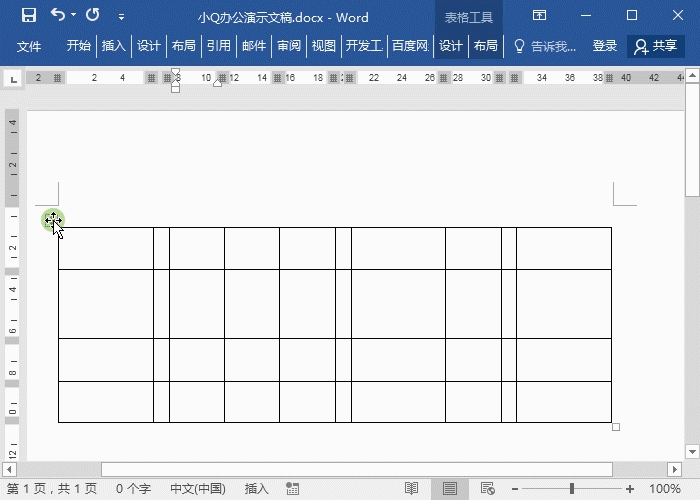
Task: Click the 中文(中国) language indicator
Action: [x=198, y=489]
